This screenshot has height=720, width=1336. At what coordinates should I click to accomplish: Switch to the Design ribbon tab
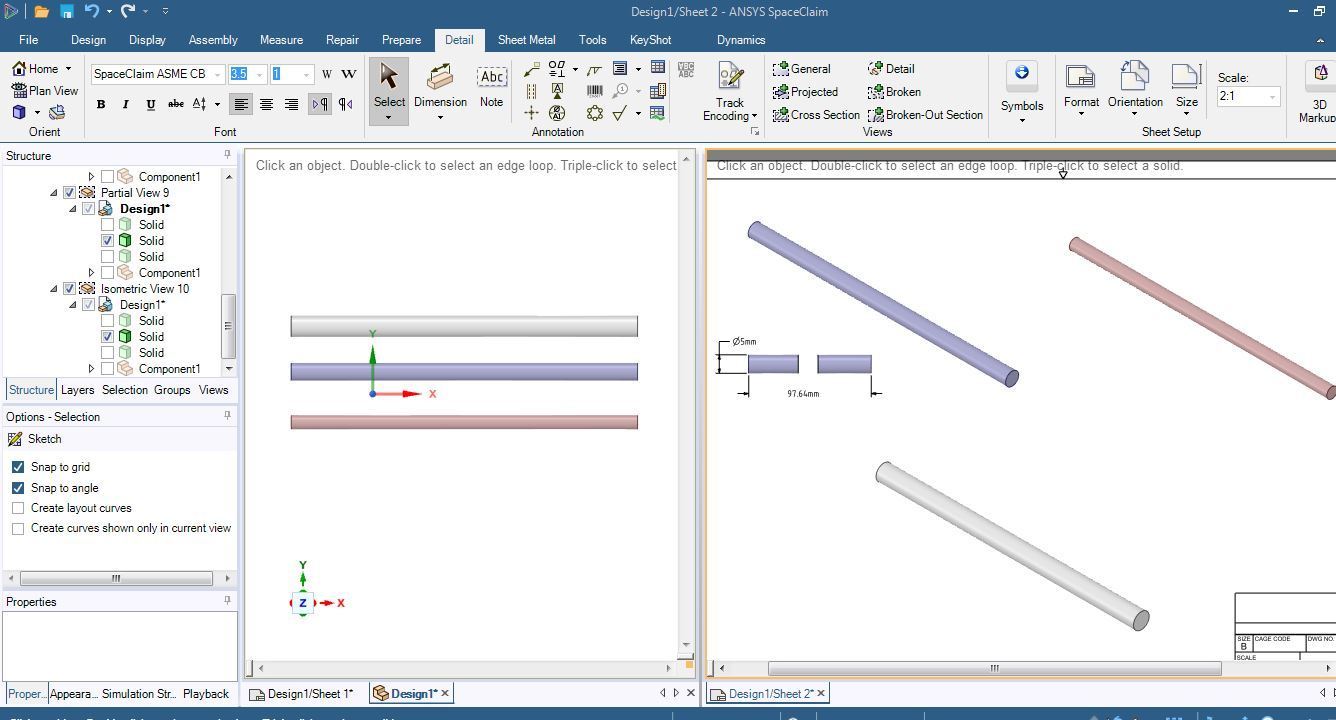(x=88, y=40)
